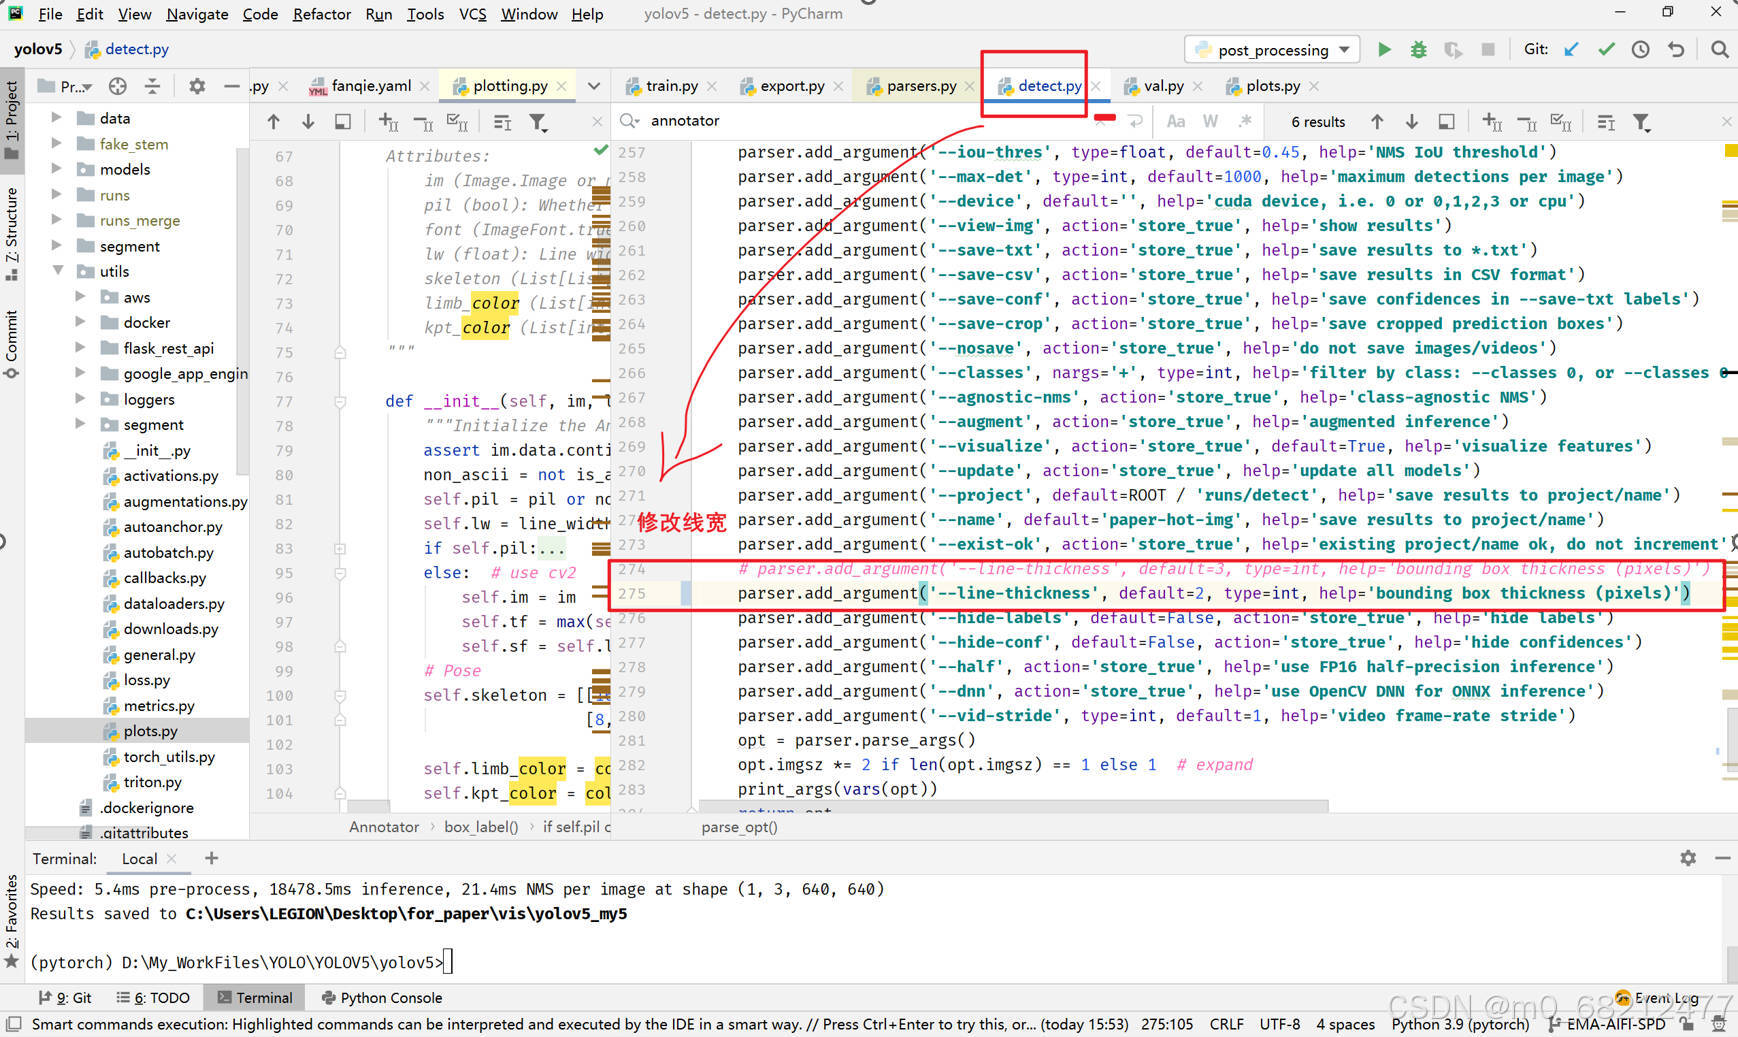
Task: Open Git history with the clock icon
Action: coord(1640,49)
